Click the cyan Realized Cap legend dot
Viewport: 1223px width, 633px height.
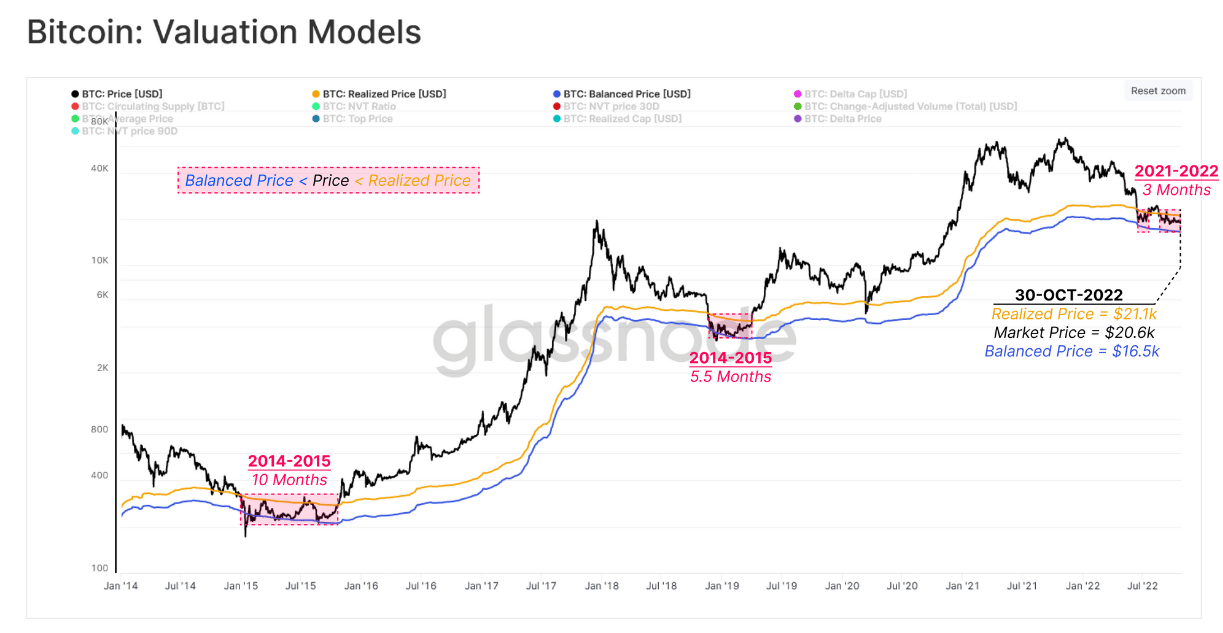556,119
